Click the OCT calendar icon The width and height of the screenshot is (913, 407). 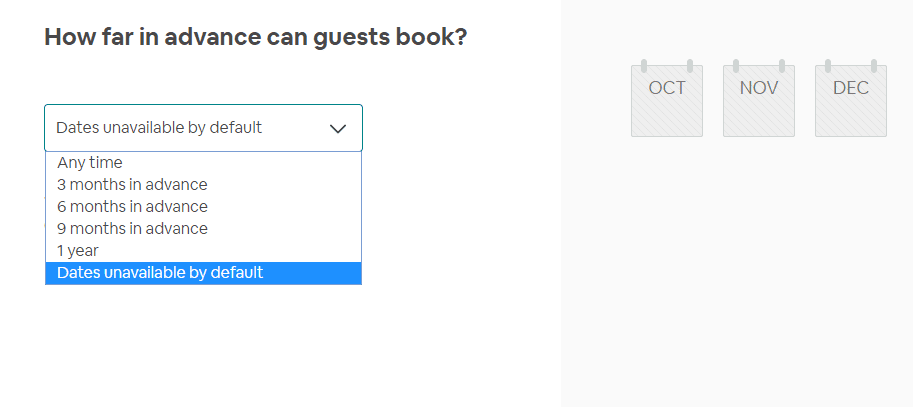pyautogui.click(x=667, y=100)
